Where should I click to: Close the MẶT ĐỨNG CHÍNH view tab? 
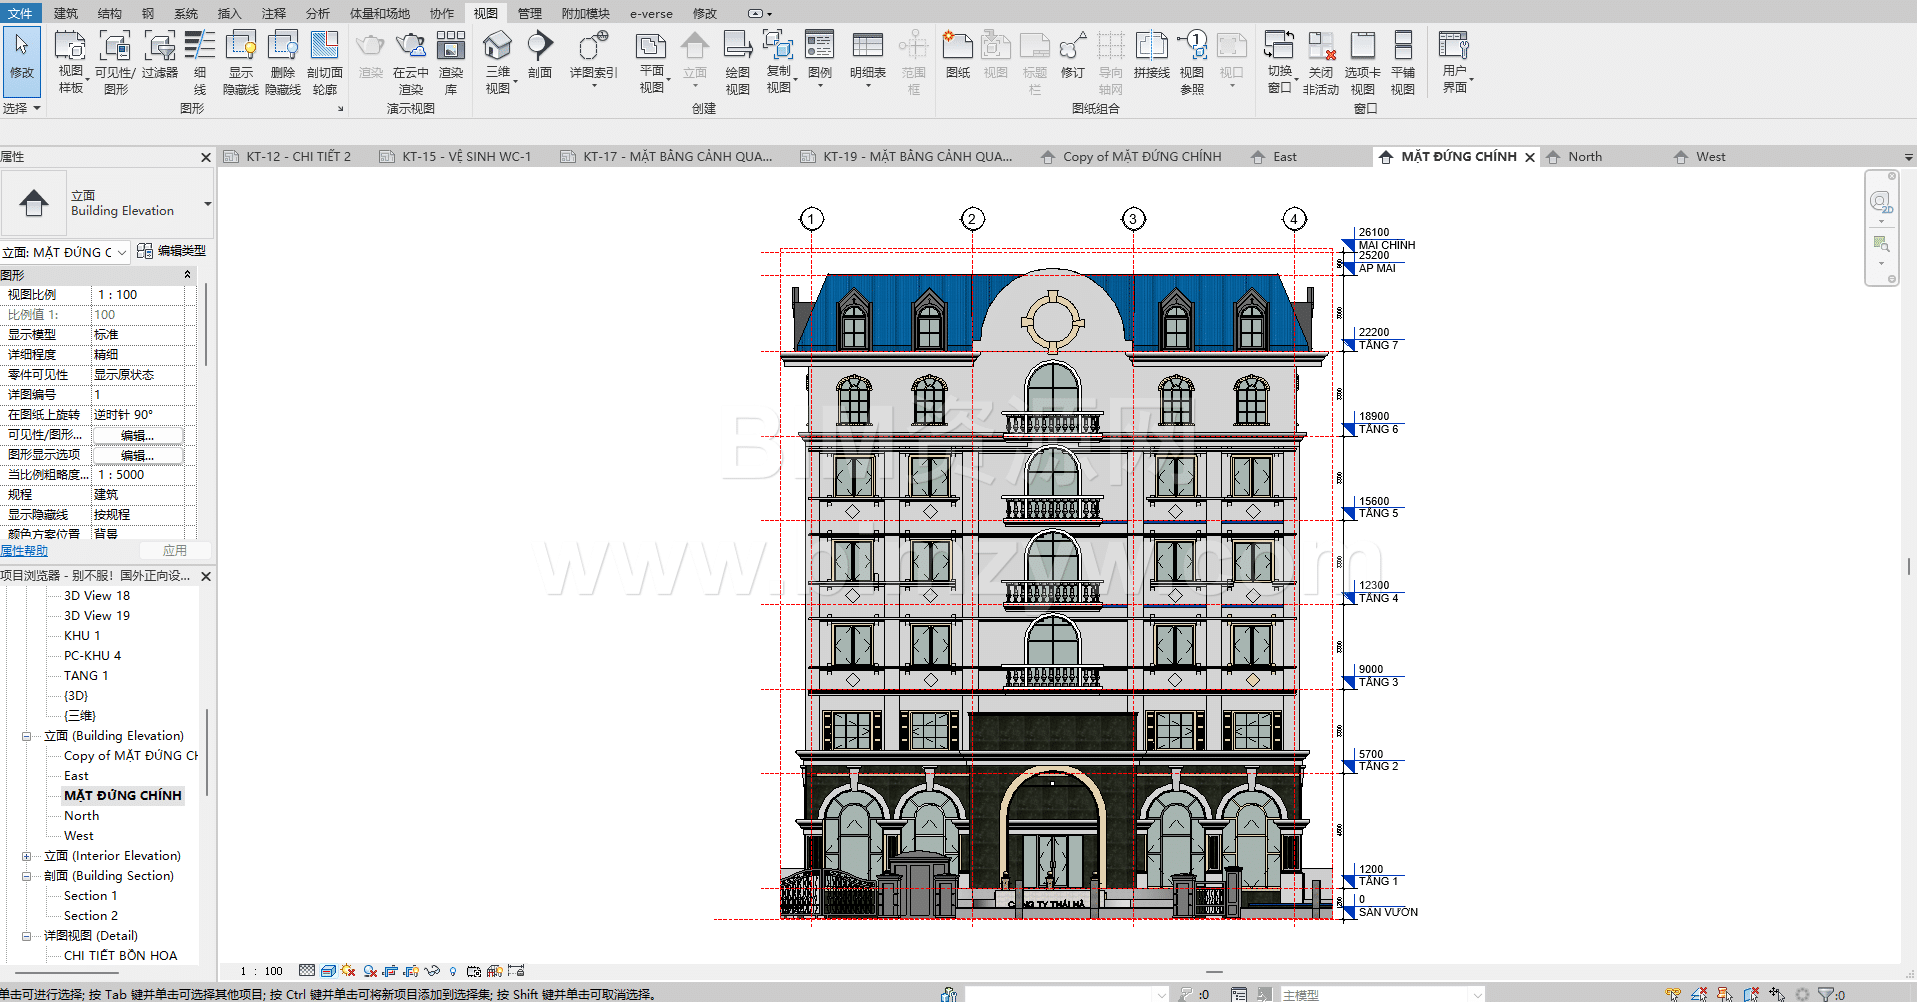pyautogui.click(x=1530, y=157)
